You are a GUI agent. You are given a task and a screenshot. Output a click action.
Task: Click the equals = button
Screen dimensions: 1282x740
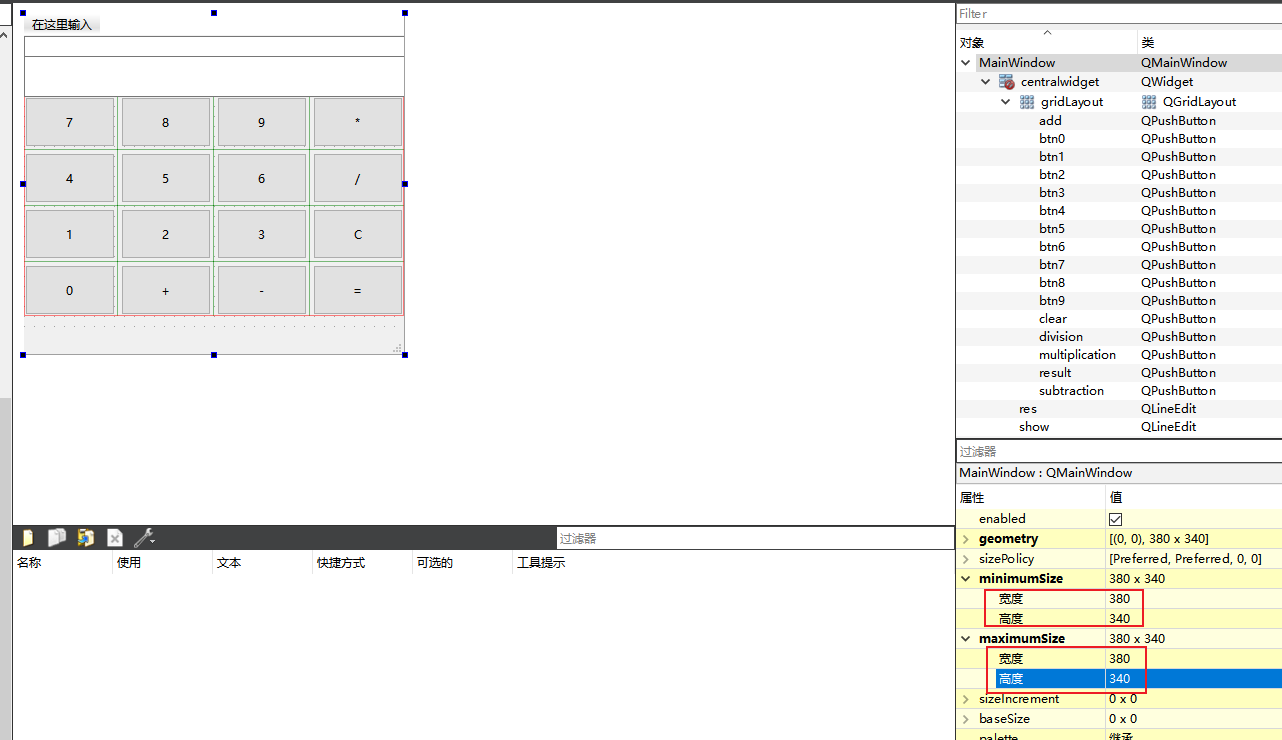coord(358,291)
